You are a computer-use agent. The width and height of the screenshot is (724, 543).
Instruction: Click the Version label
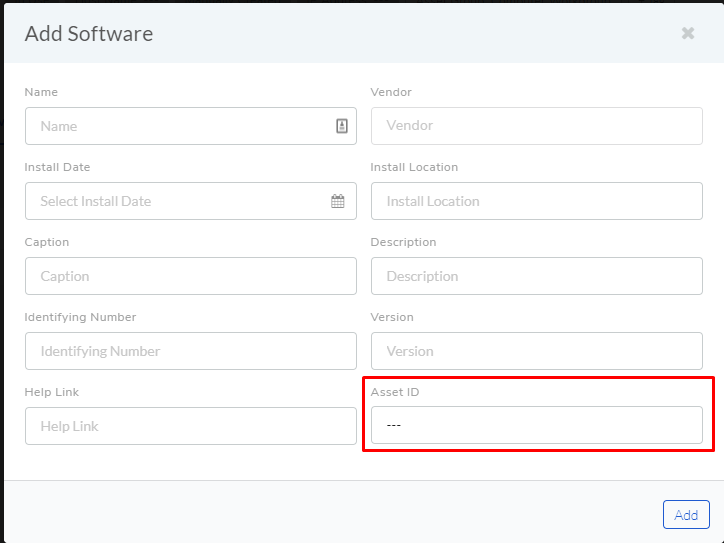pyautogui.click(x=392, y=317)
